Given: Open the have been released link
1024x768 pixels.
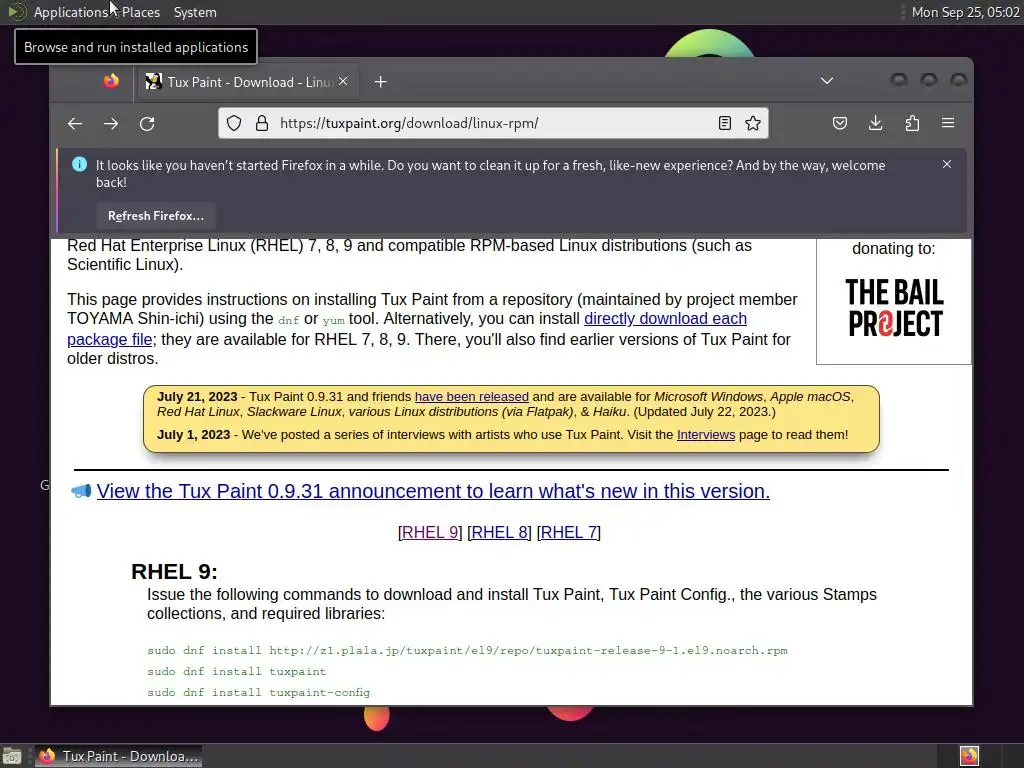Looking at the screenshot, I should [472, 396].
